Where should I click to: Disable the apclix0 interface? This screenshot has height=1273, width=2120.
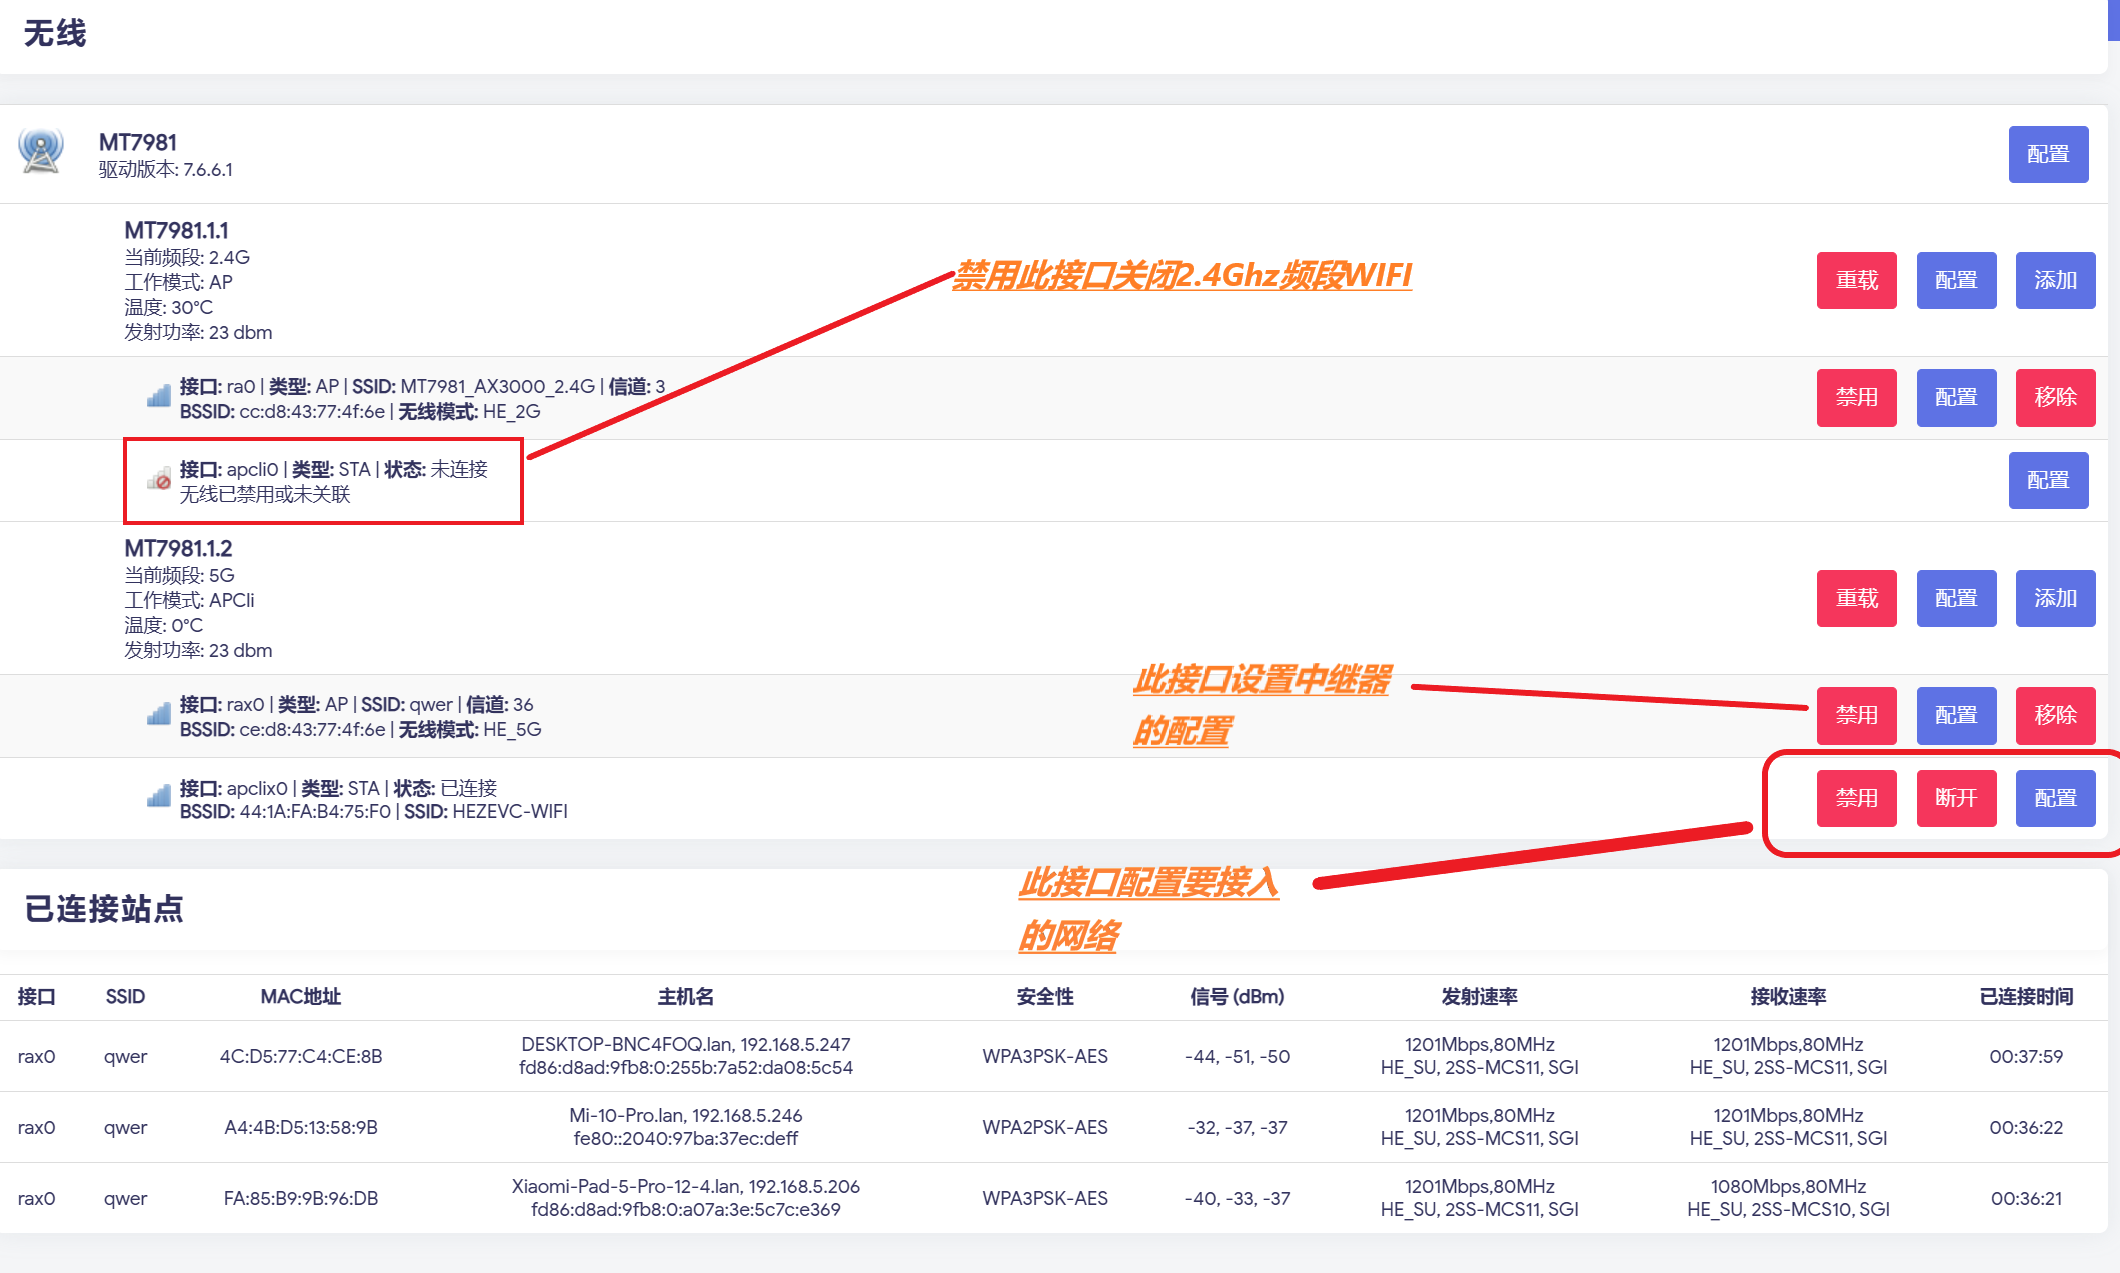(1857, 798)
